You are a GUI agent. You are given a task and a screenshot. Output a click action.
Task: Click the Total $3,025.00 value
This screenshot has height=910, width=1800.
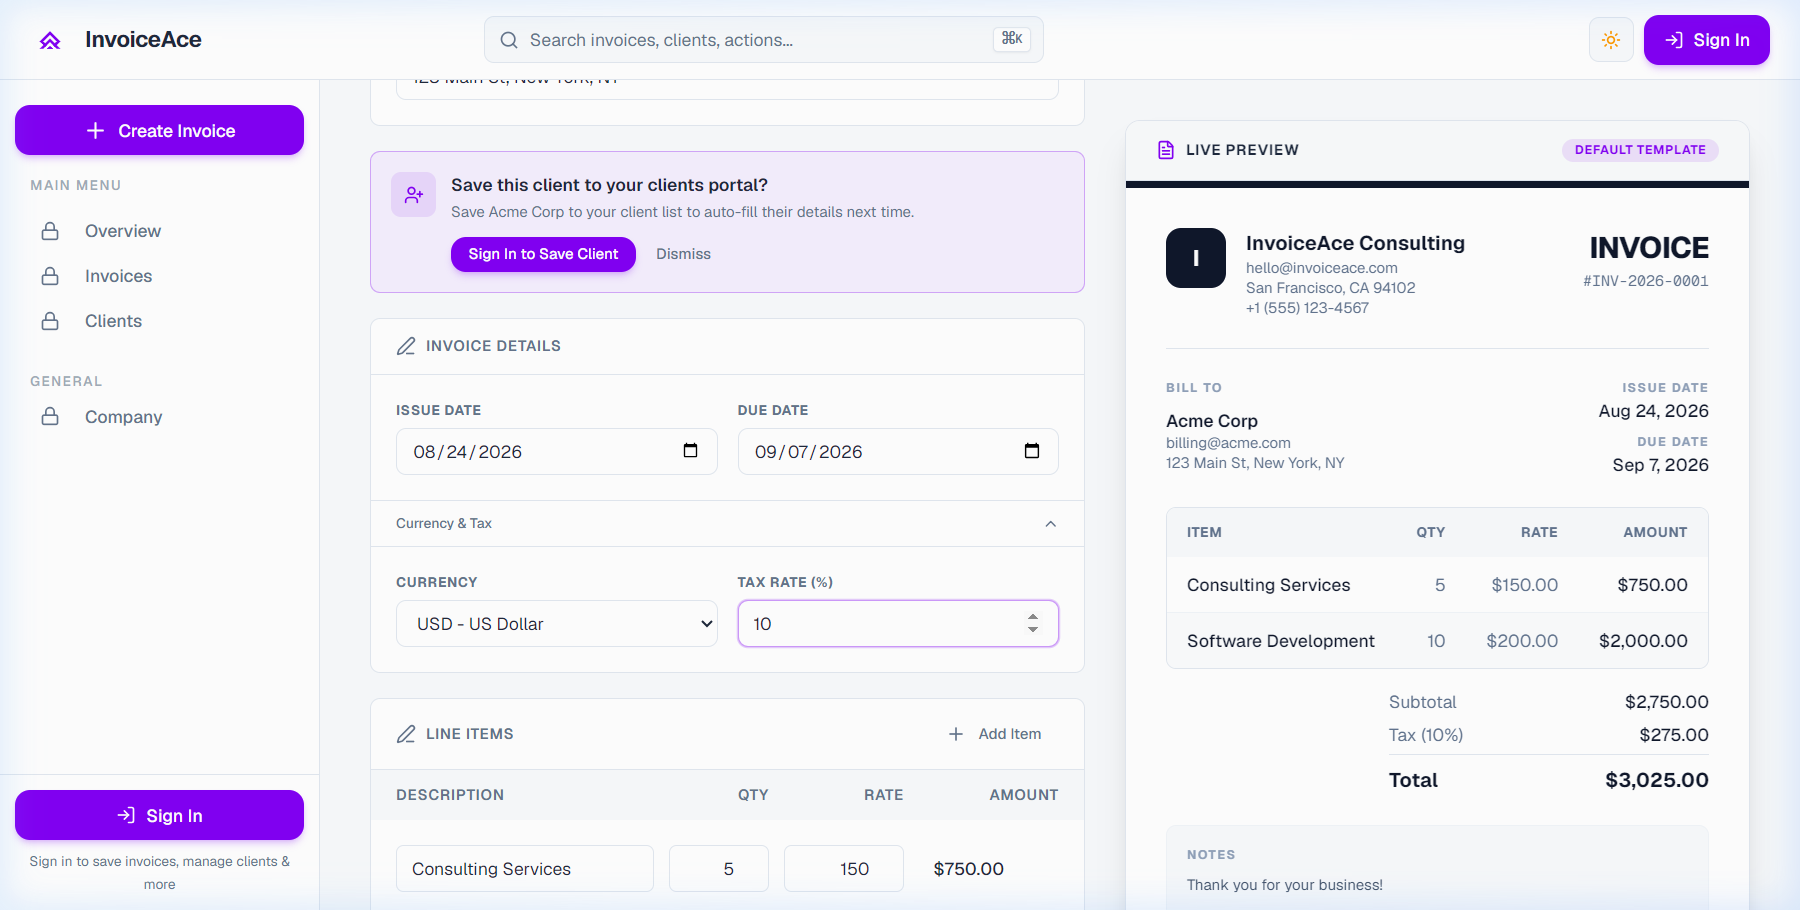click(x=1657, y=780)
